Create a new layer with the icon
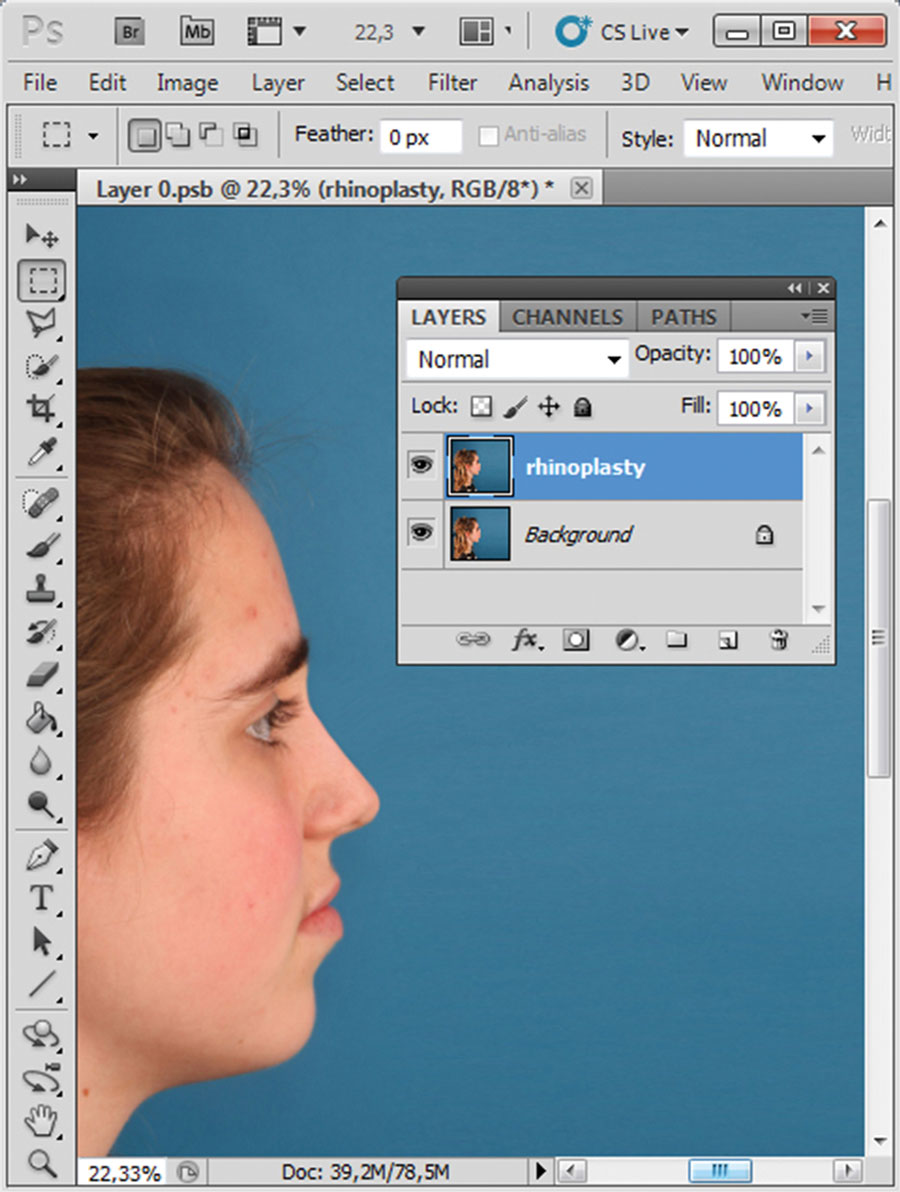This screenshot has height=1192, width=900. point(728,641)
